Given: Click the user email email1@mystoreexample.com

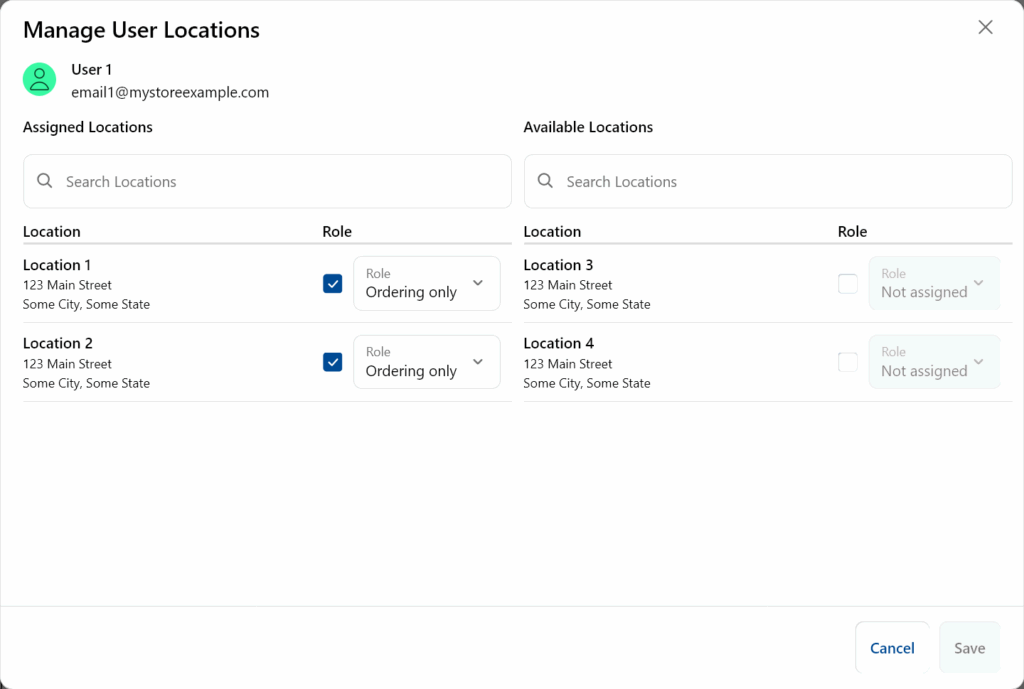Looking at the screenshot, I should (170, 92).
